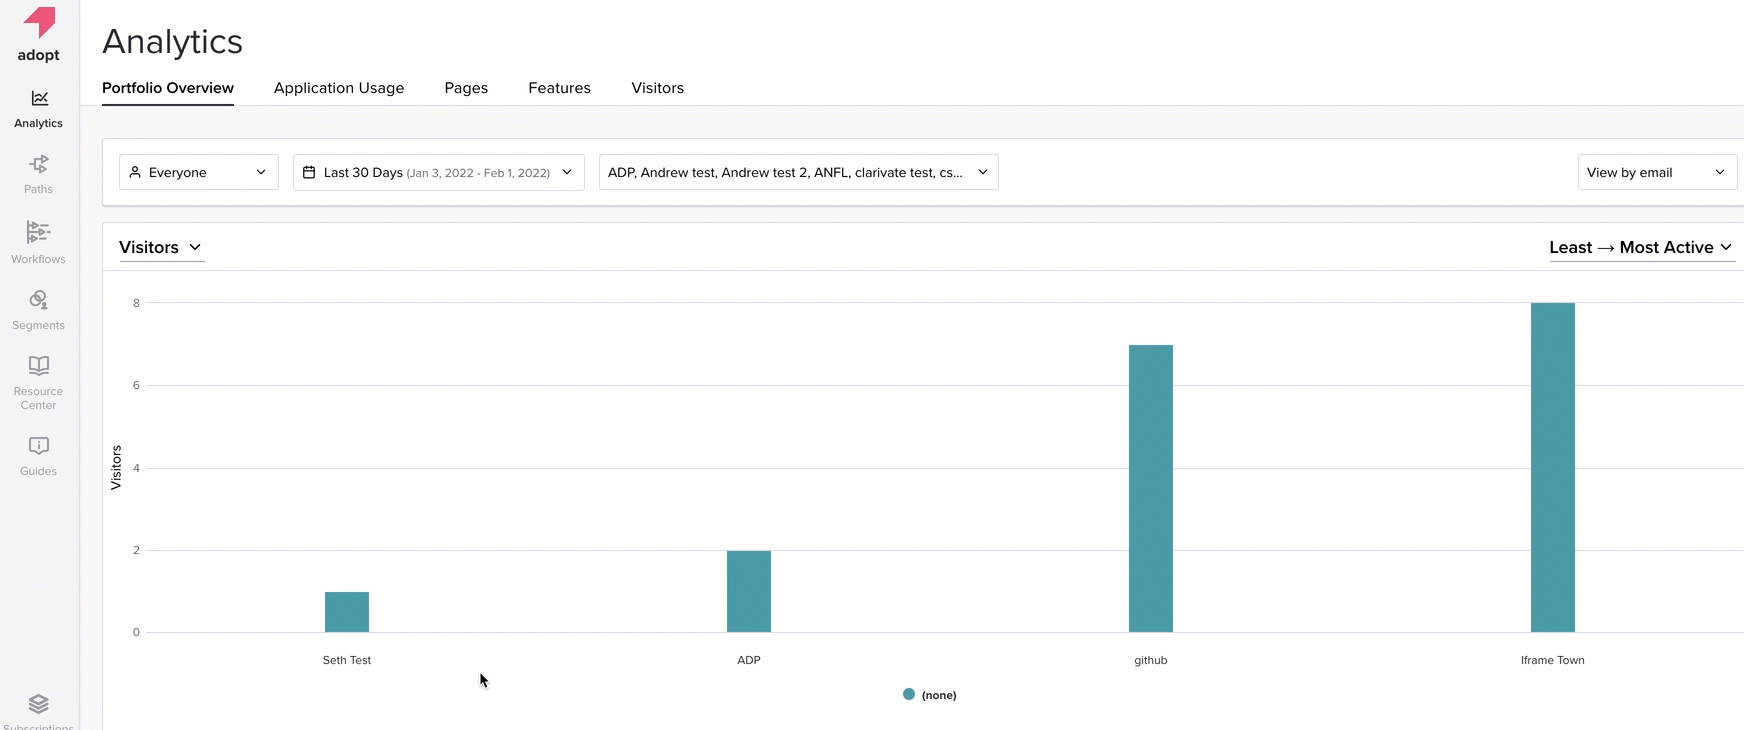
Task: Click the github bar in chart
Action: tap(1151, 488)
